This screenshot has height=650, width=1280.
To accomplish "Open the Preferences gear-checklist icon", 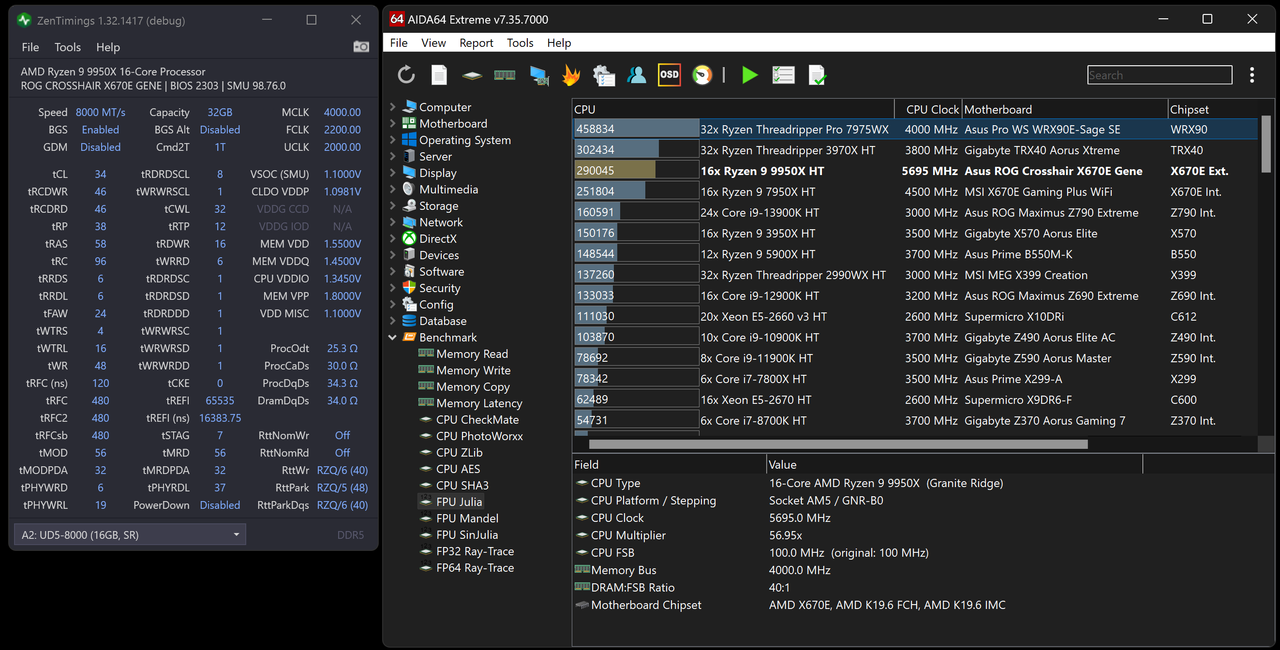I will 604,75.
